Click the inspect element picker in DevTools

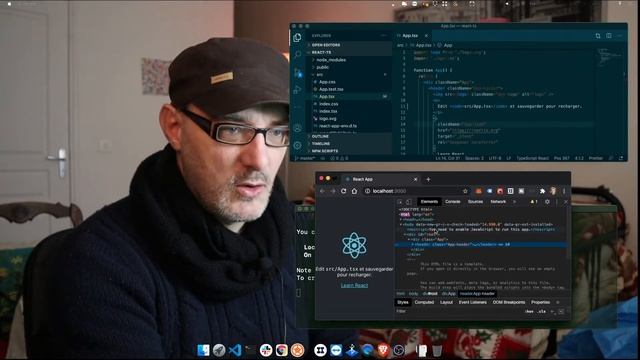click(x=400, y=202)
